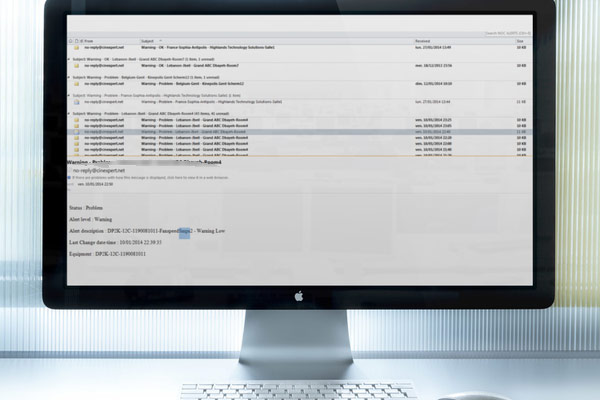Click the received date lun. 27/01/2014 13:49
The width and height of the screenshot is (600, 400).
433,47
